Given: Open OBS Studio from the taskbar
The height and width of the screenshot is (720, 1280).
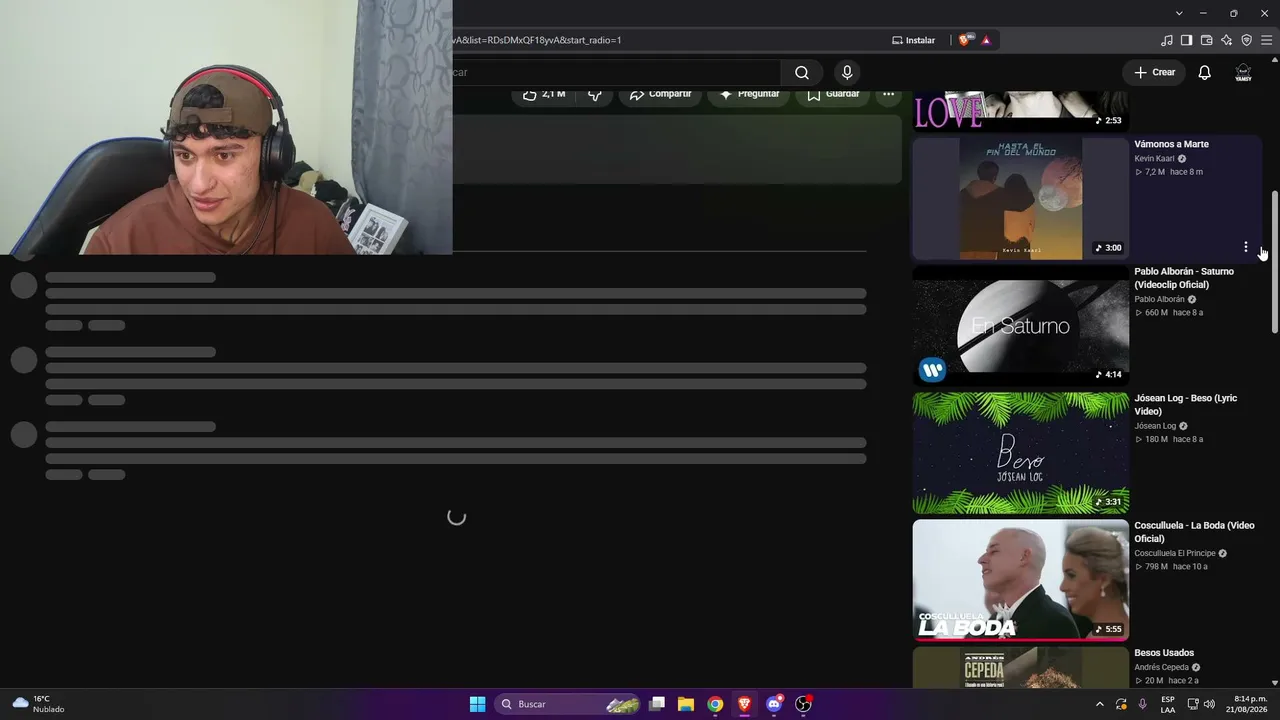Looking at the screenshot, I should (x=803, y=704).
